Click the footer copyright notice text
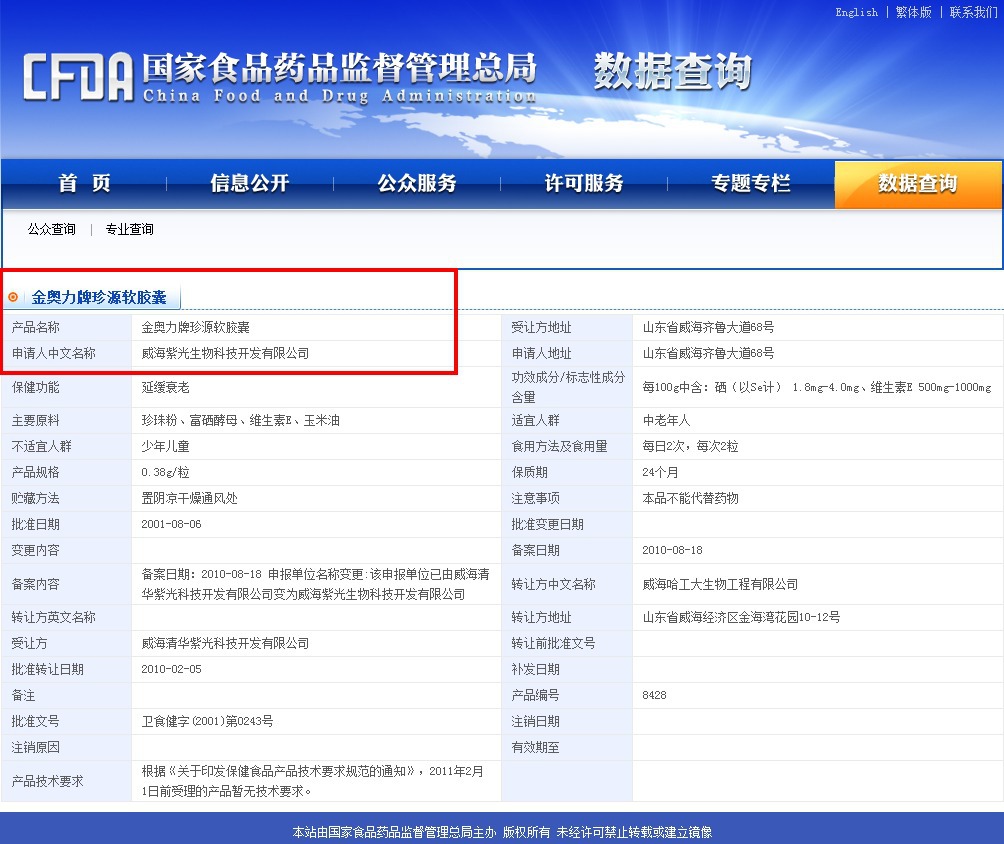 click(x=502, y=832)
